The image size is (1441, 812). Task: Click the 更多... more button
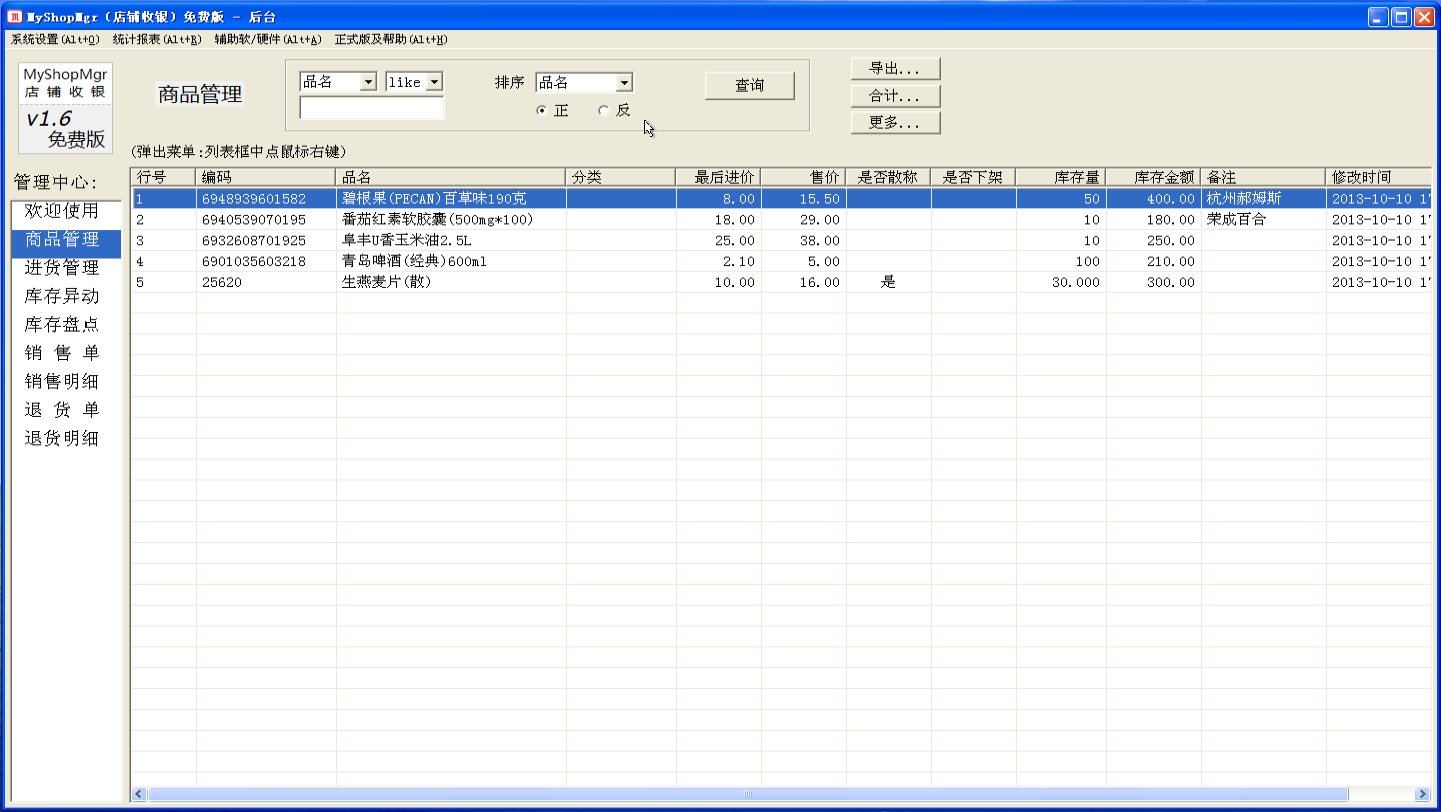[x=895, y=123]
